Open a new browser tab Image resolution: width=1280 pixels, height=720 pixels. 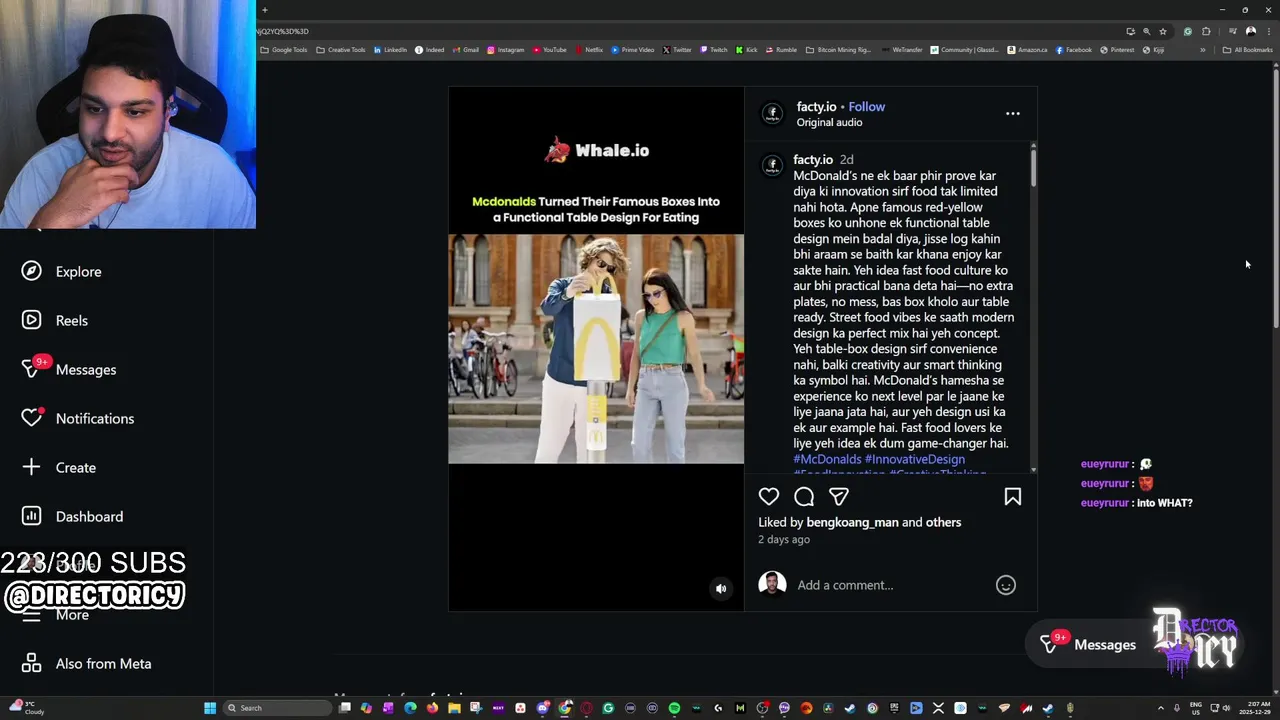pos(264,10)
